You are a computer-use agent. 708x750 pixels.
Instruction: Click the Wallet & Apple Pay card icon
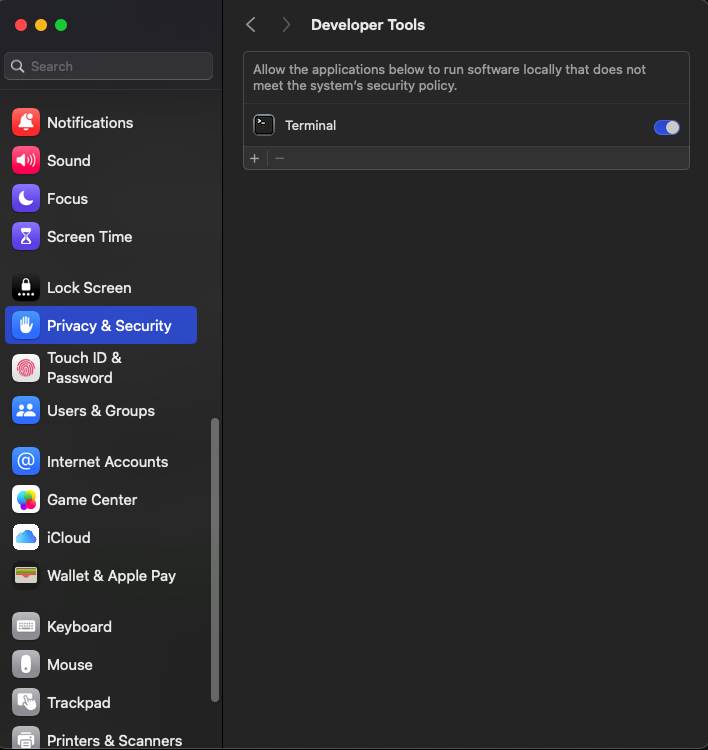coord(26,575)
